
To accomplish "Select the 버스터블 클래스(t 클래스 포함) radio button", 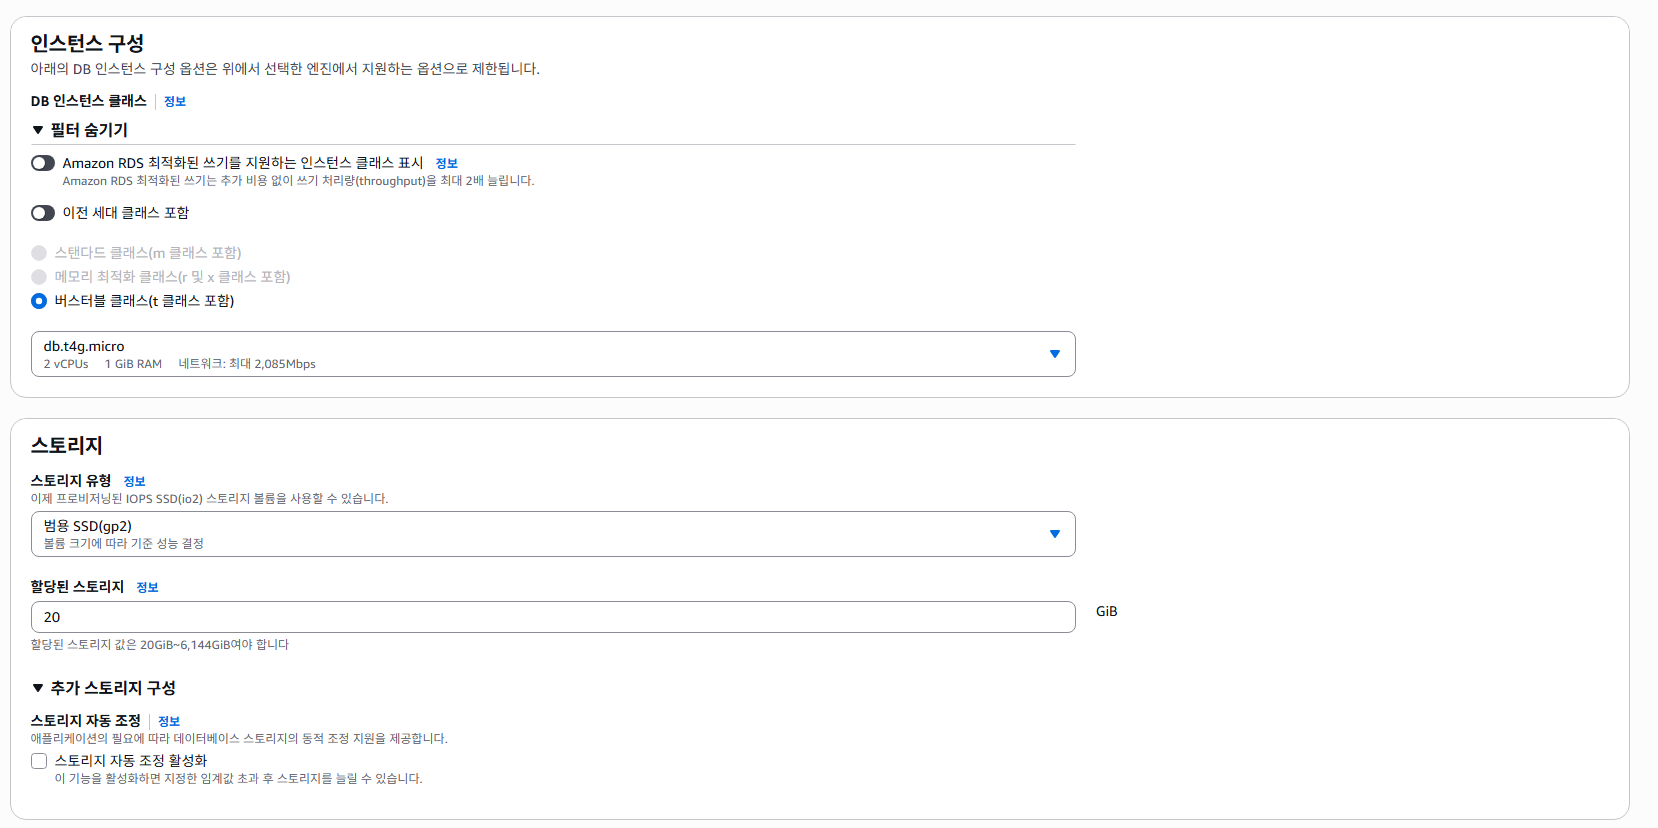I will click(39, 301).
